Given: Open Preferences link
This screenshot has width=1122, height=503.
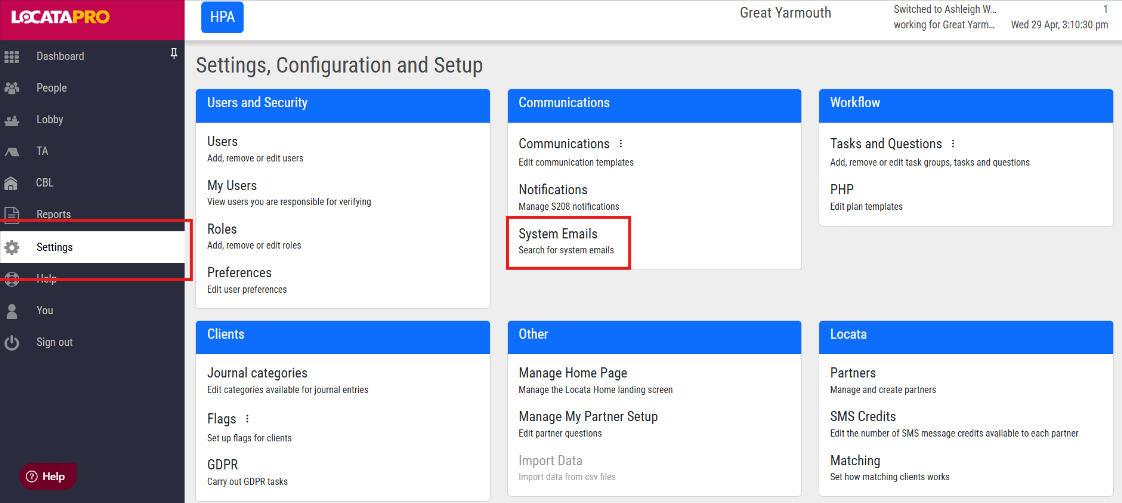Looking at the screenshot, I should [x=240, y=273].
